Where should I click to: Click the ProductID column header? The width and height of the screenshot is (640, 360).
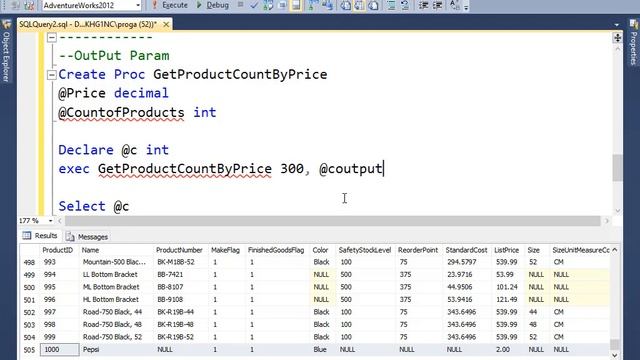point(58,250)
